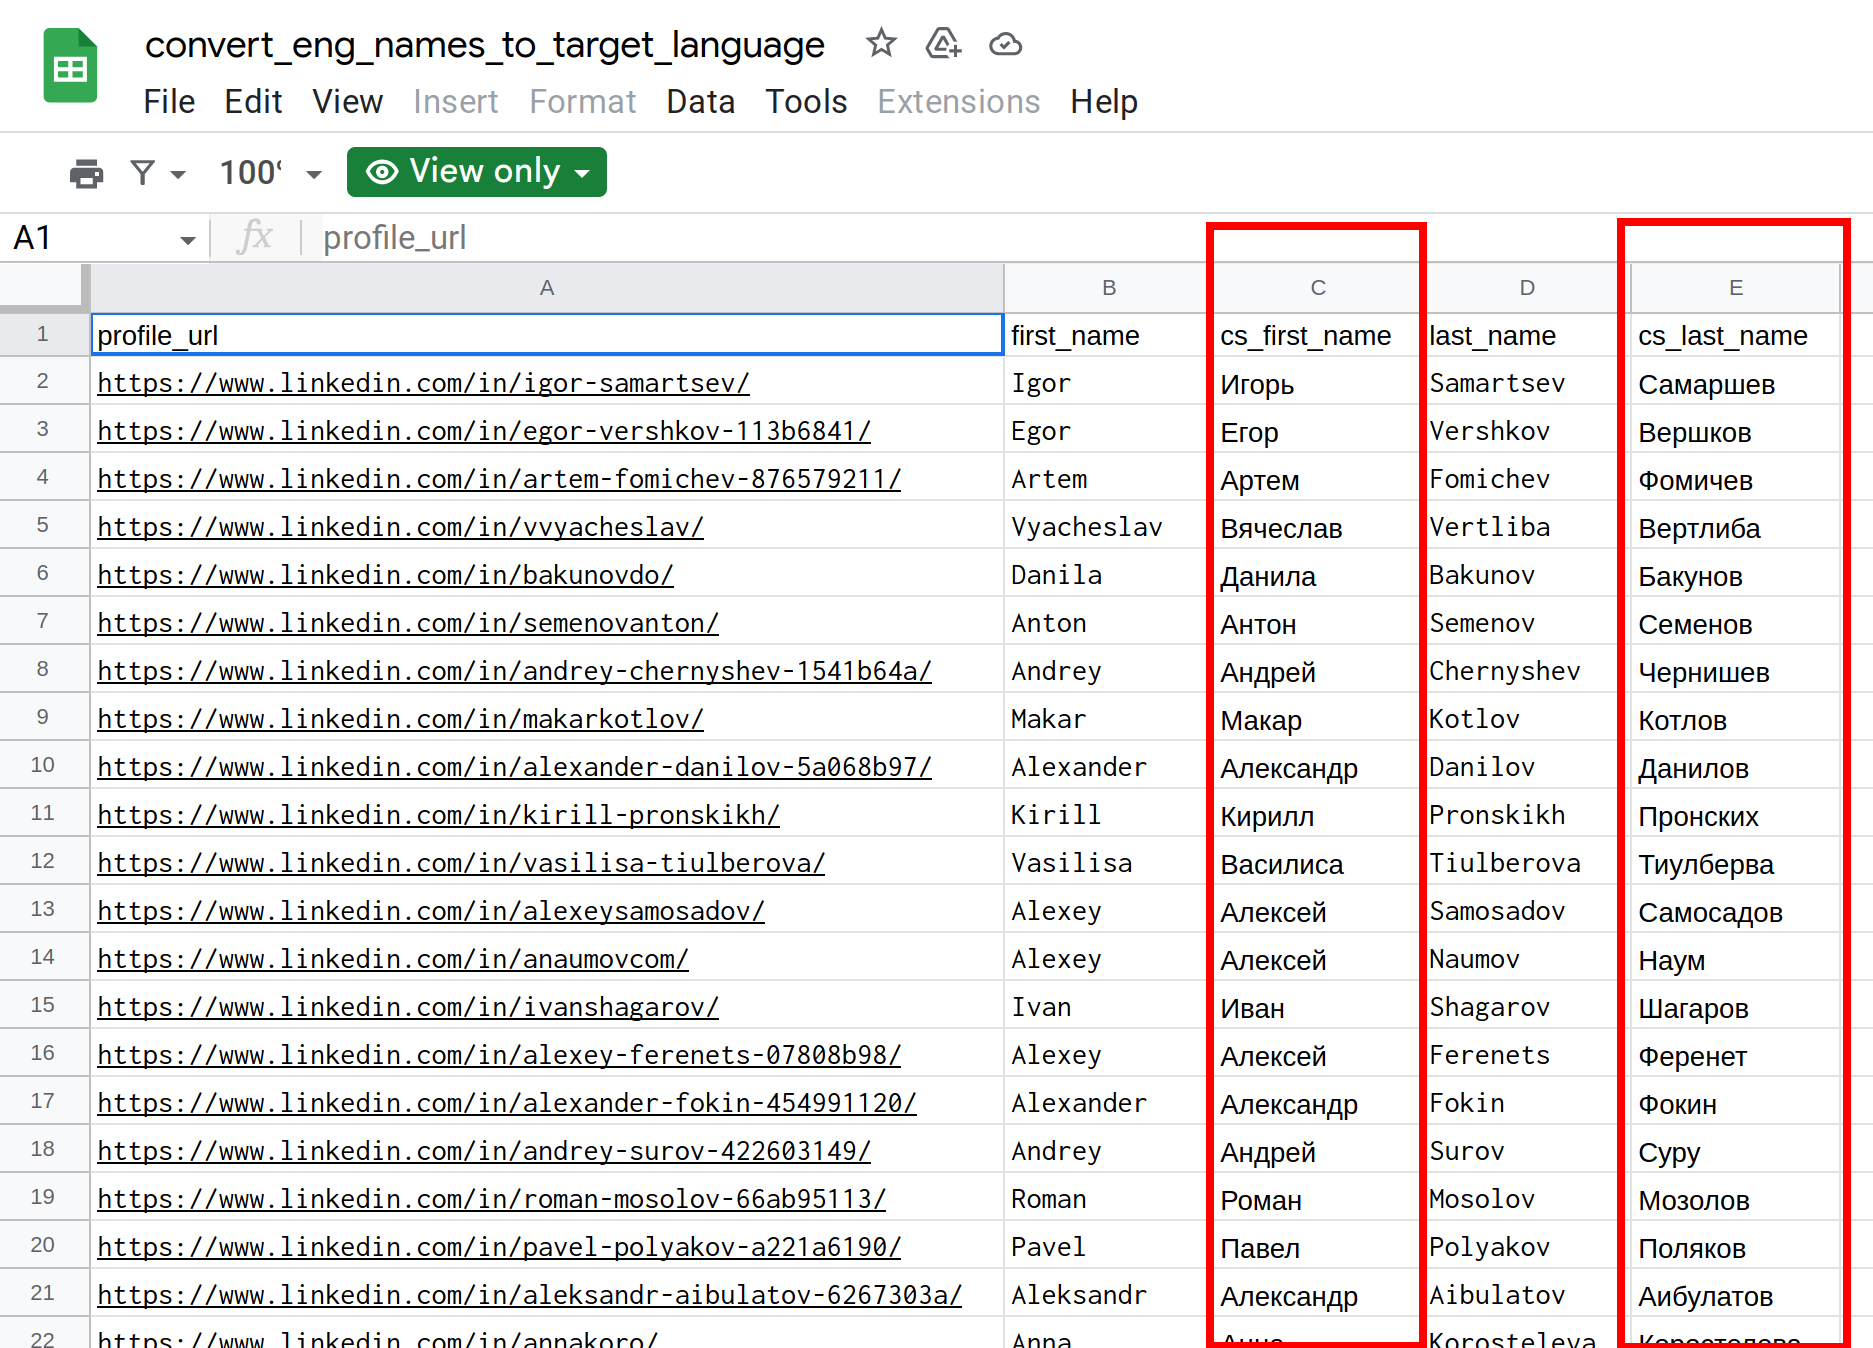
Task: Click the fx formula icon
Action: pos(256,238)
